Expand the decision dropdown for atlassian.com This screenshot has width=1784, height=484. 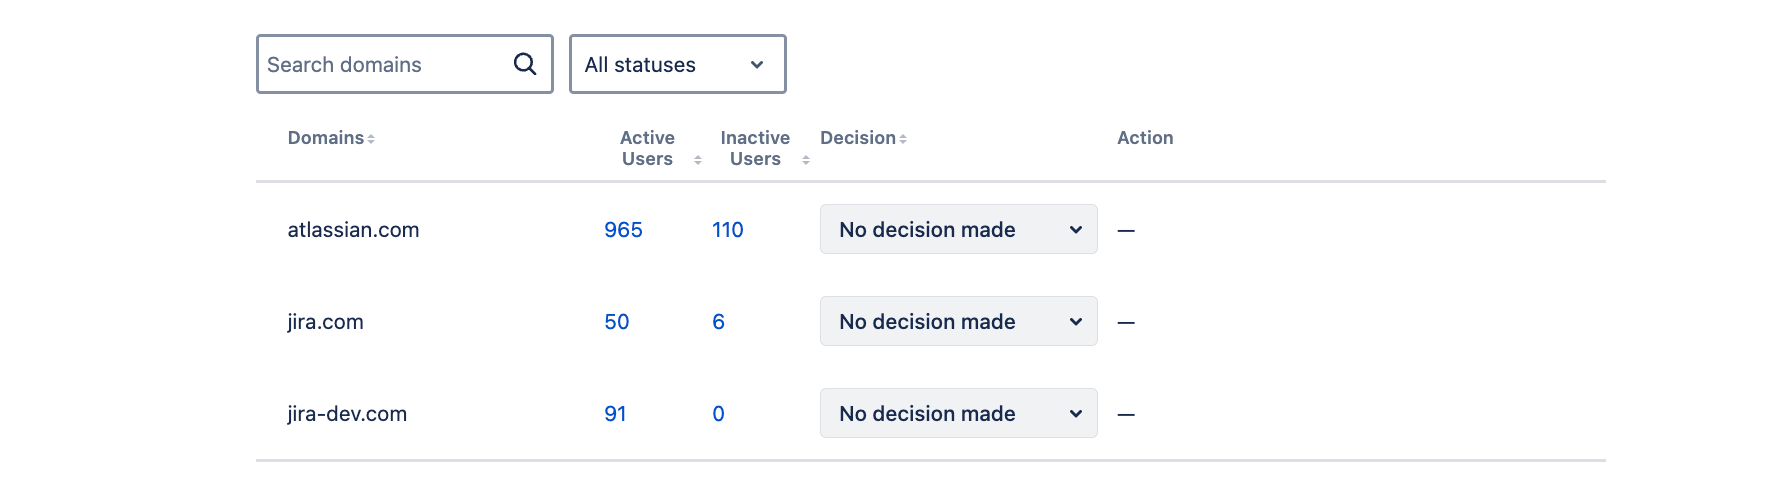[x=958, y=230]
